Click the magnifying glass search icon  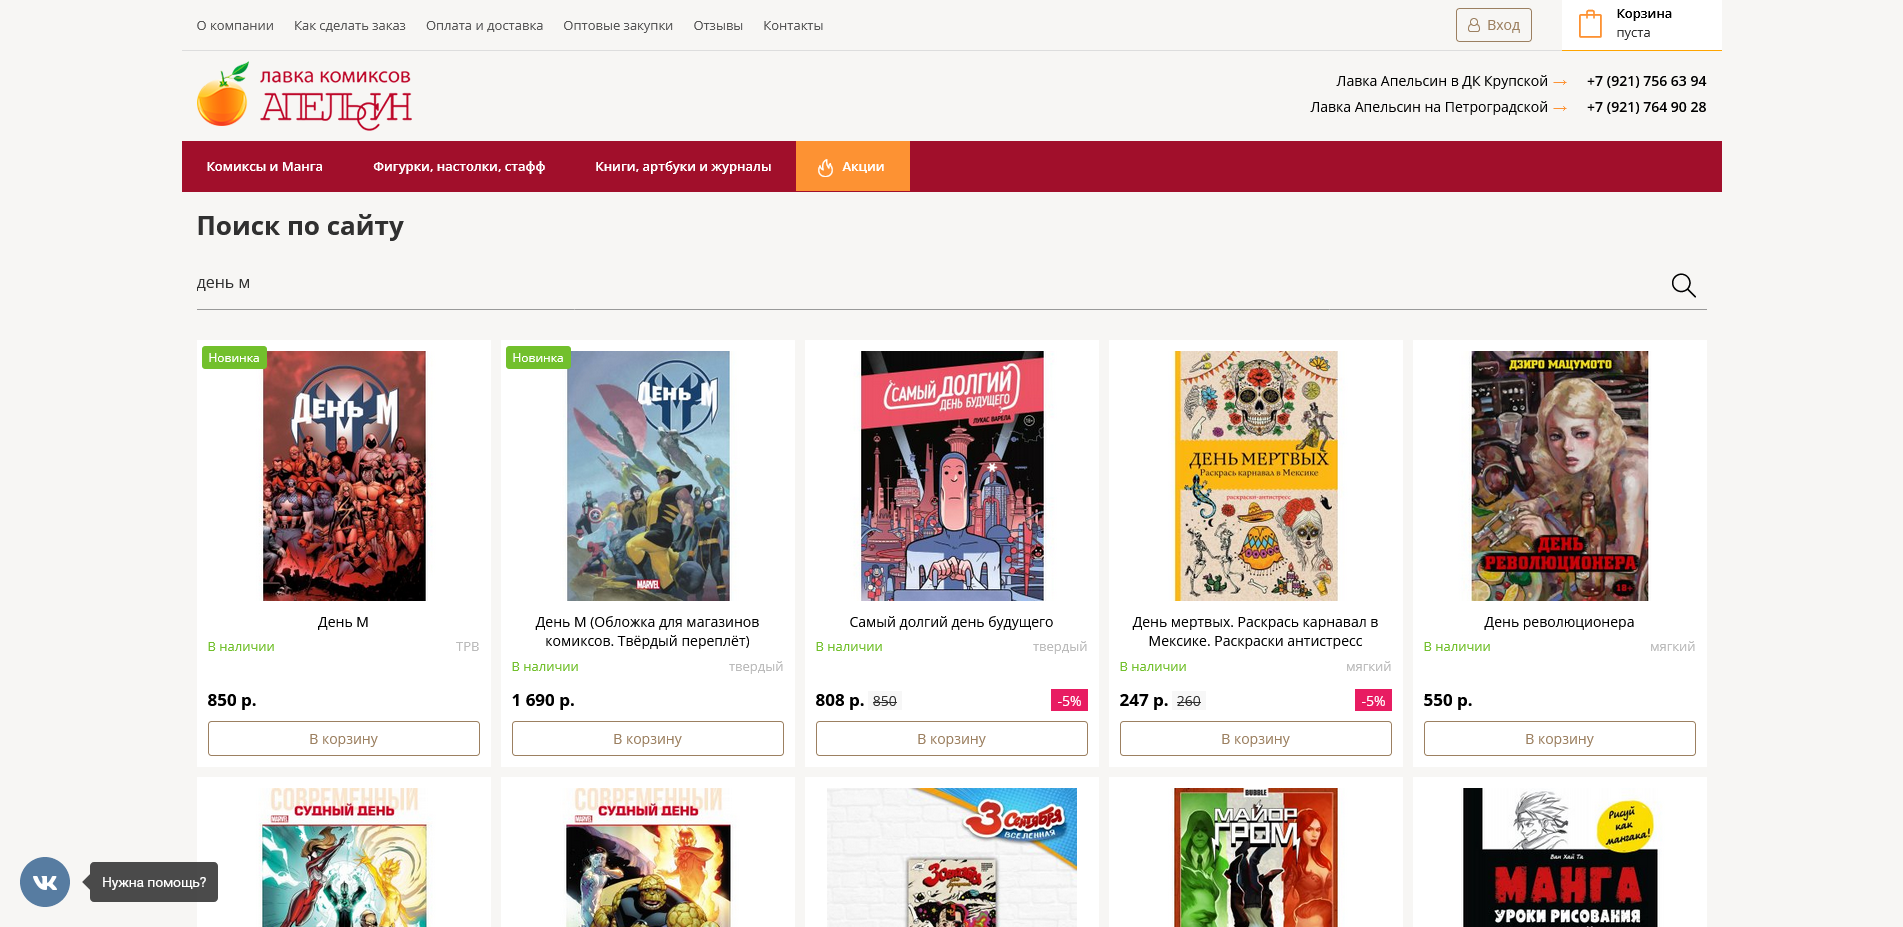(x=1683, y=286)
